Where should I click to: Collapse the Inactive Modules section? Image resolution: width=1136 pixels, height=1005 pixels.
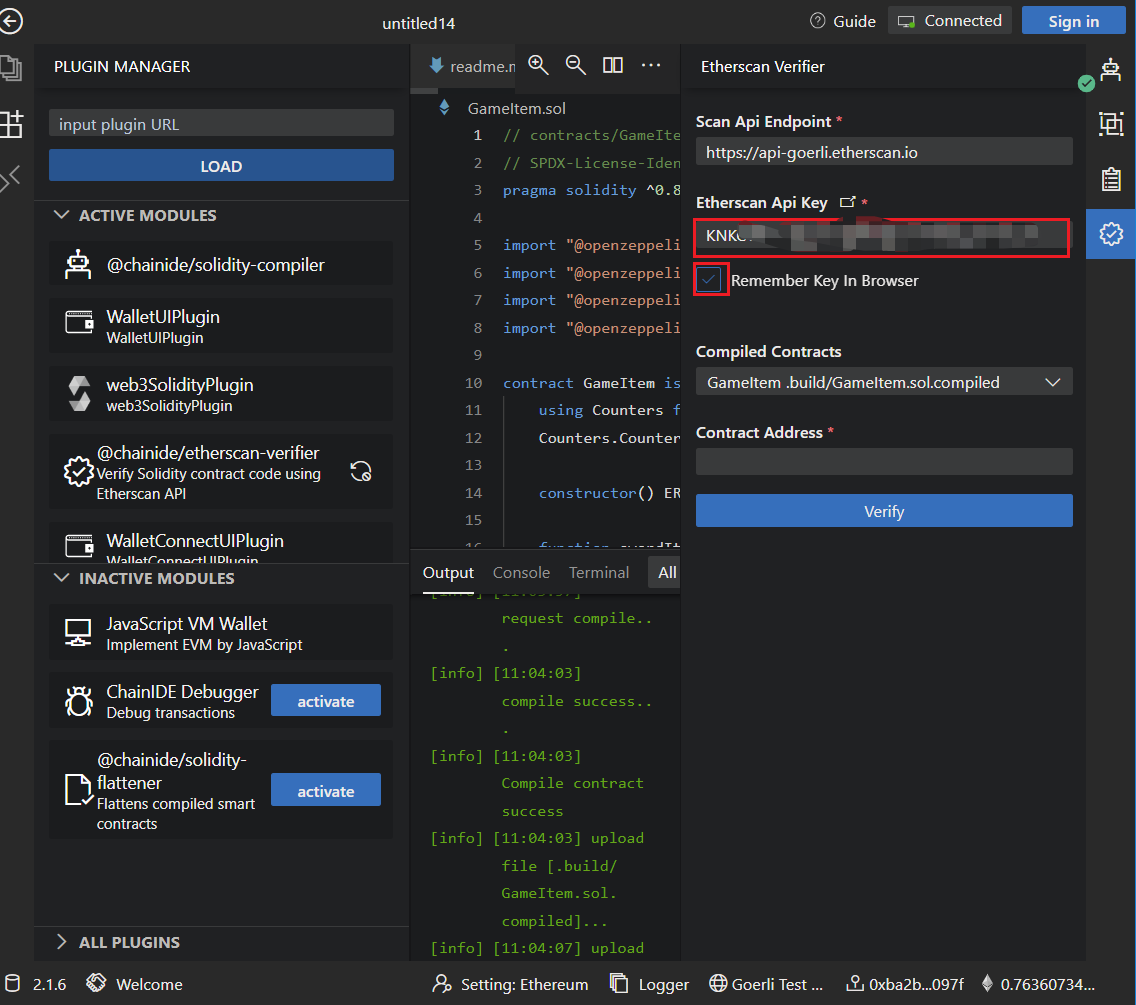[x=62, y=579]
